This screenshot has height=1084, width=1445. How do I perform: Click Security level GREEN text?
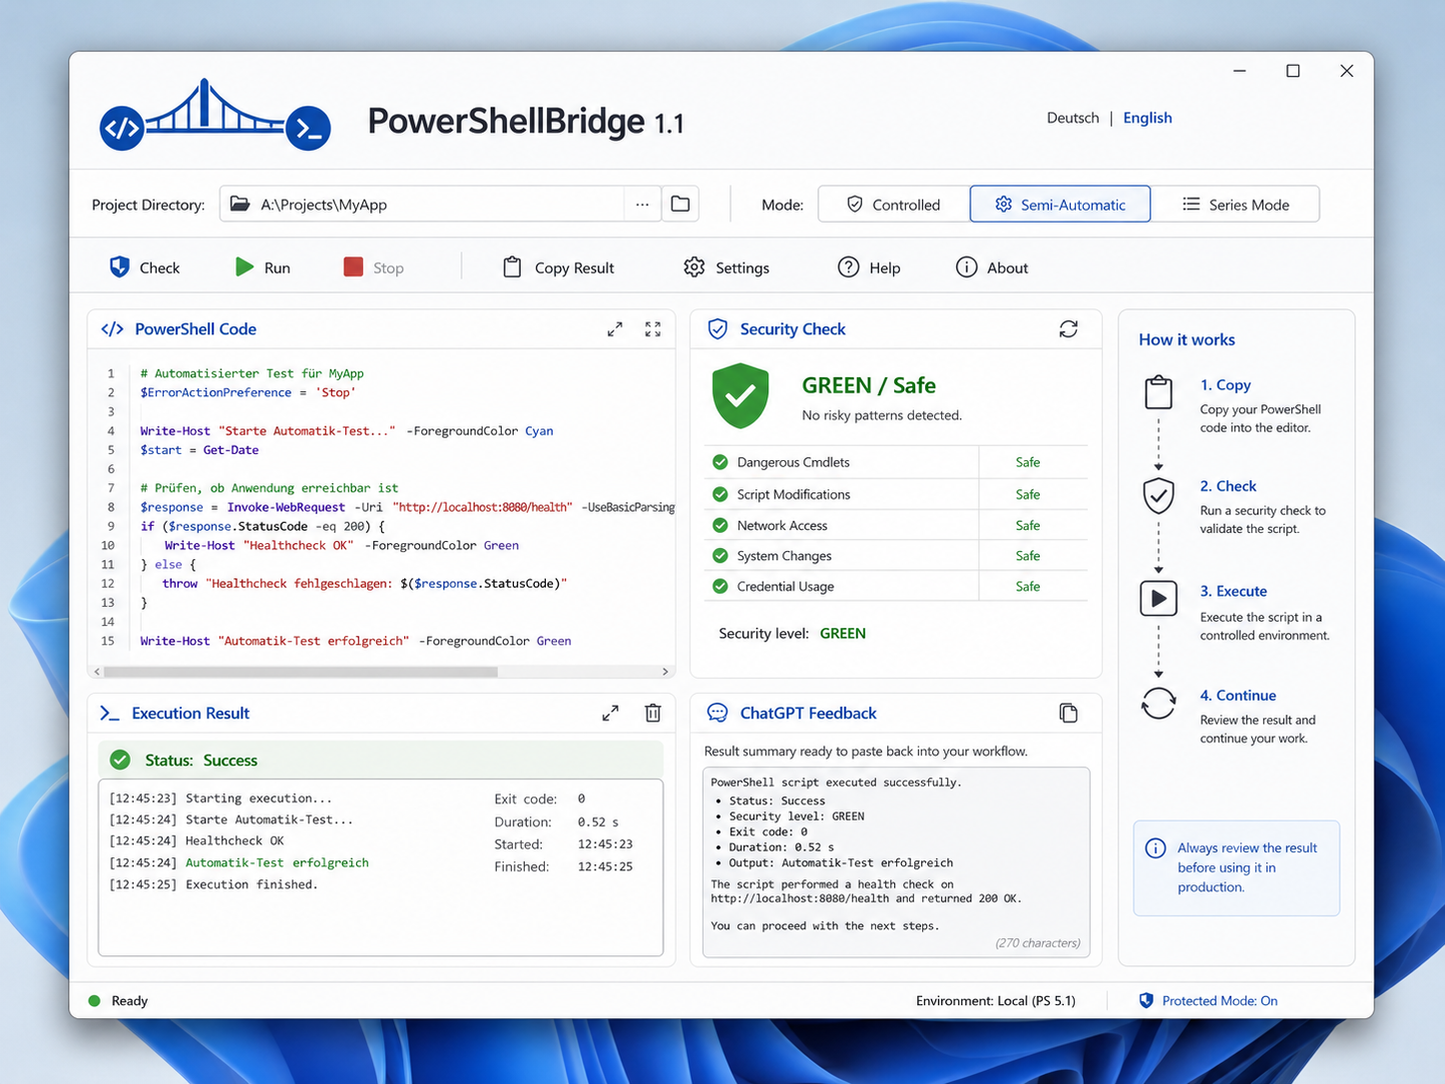pyautogui.click(x=843, y=633)
